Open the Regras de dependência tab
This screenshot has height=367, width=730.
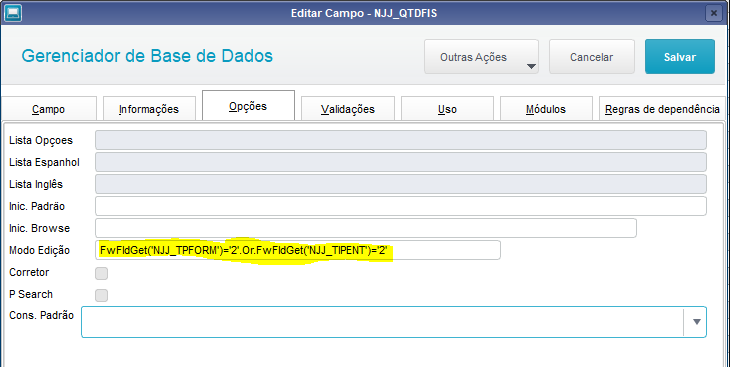tap(662, 109)
